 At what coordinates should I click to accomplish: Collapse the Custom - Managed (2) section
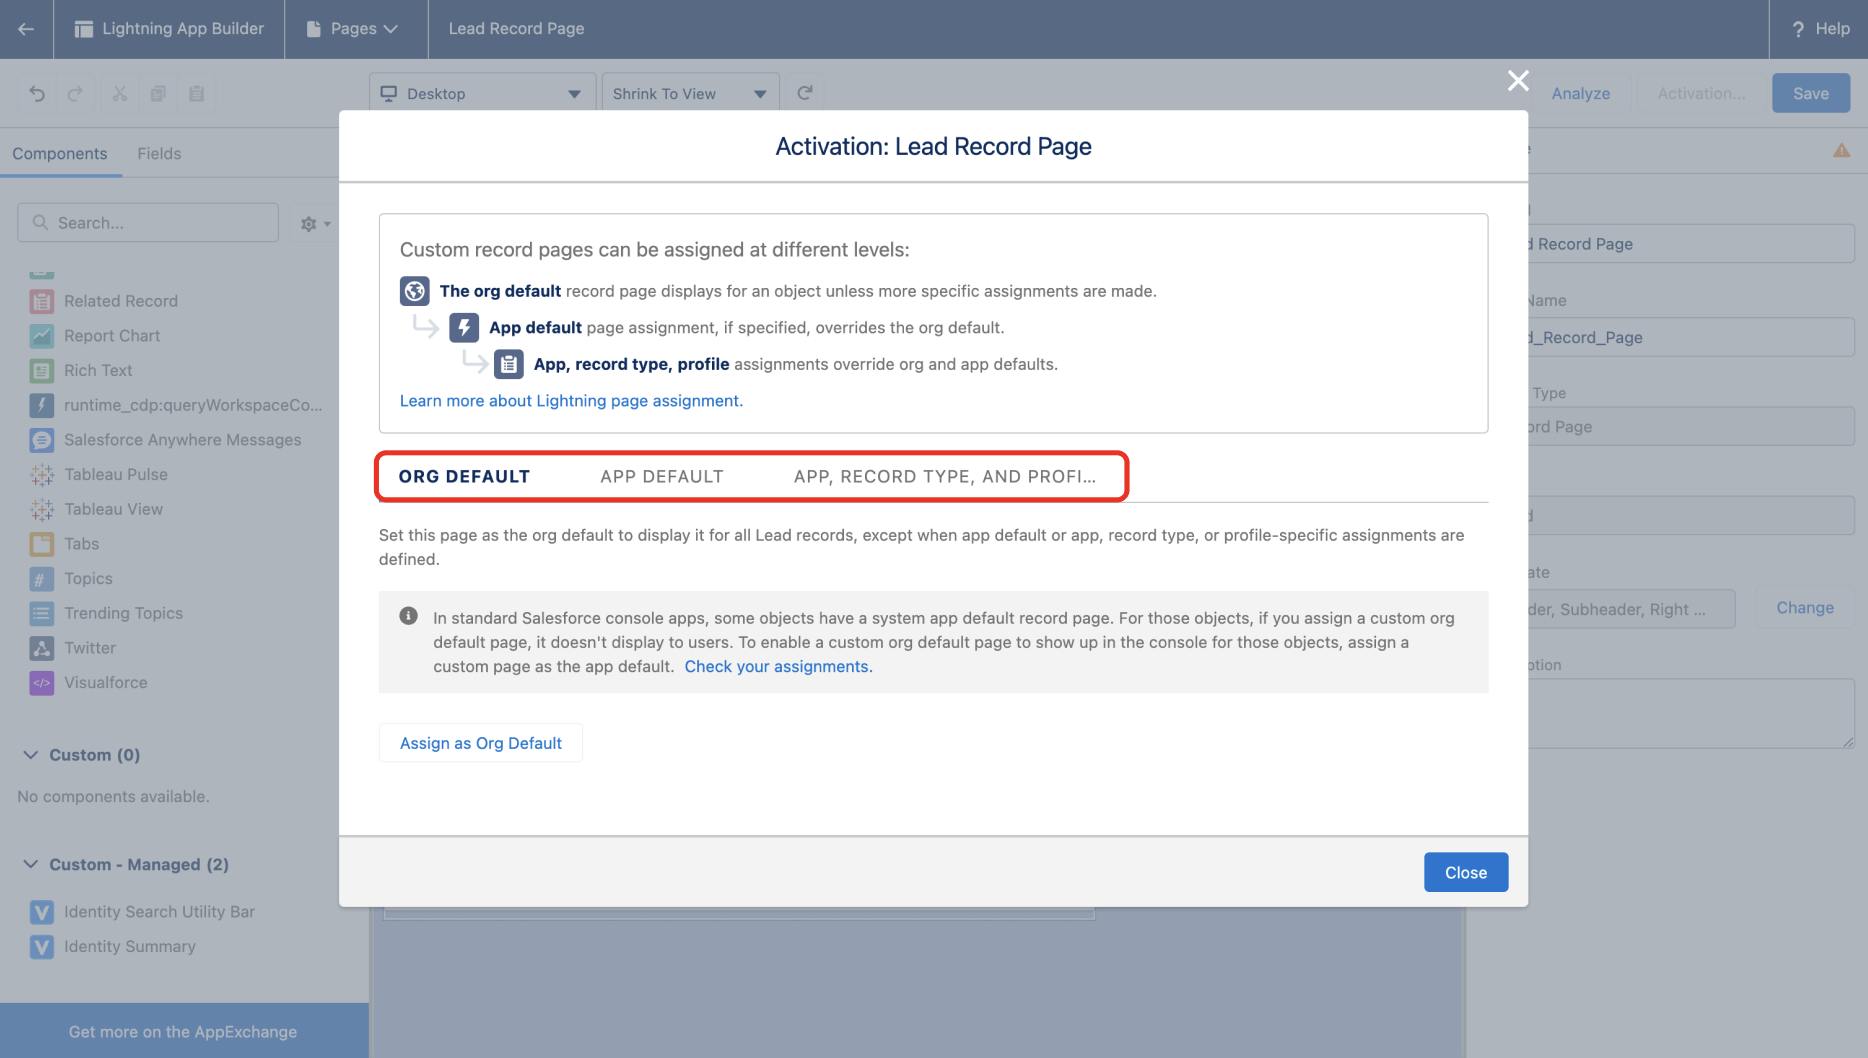(31, 864)
